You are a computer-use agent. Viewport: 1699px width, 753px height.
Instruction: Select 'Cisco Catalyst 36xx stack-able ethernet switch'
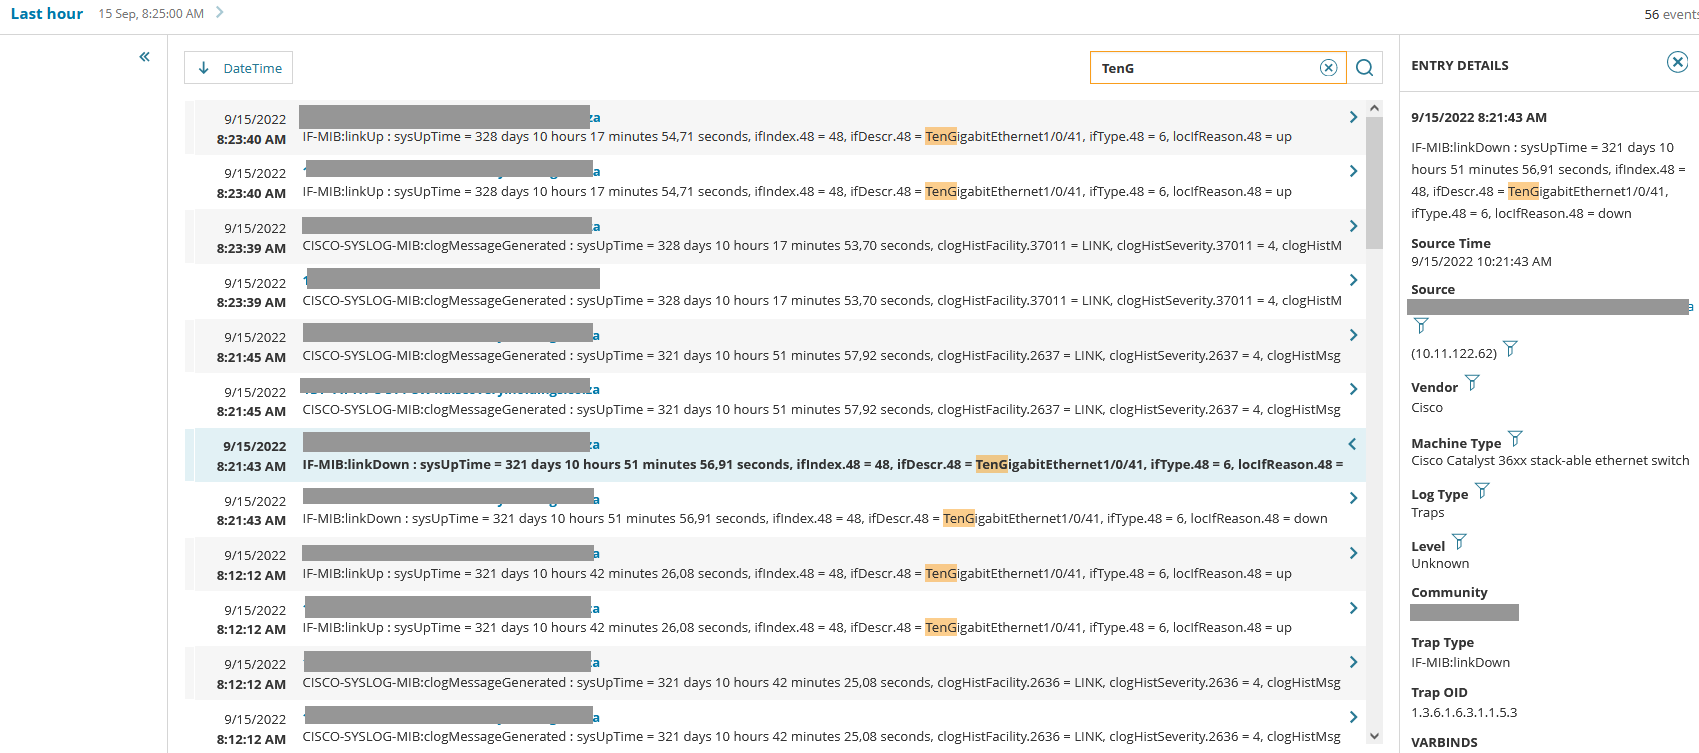point(1550,461)
